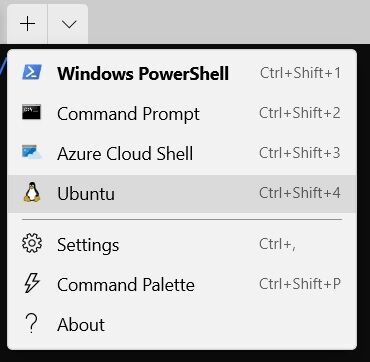
Task: Click the Ctrl+Shift+P shortcut label
Action: point(300,284)
